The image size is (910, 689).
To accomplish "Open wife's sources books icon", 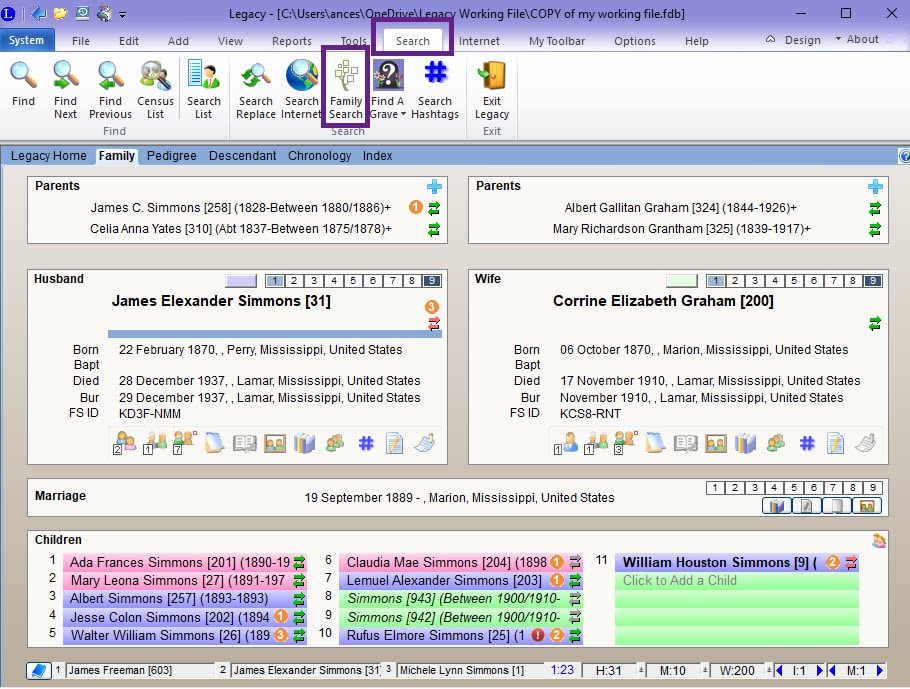I will point(745,444).
